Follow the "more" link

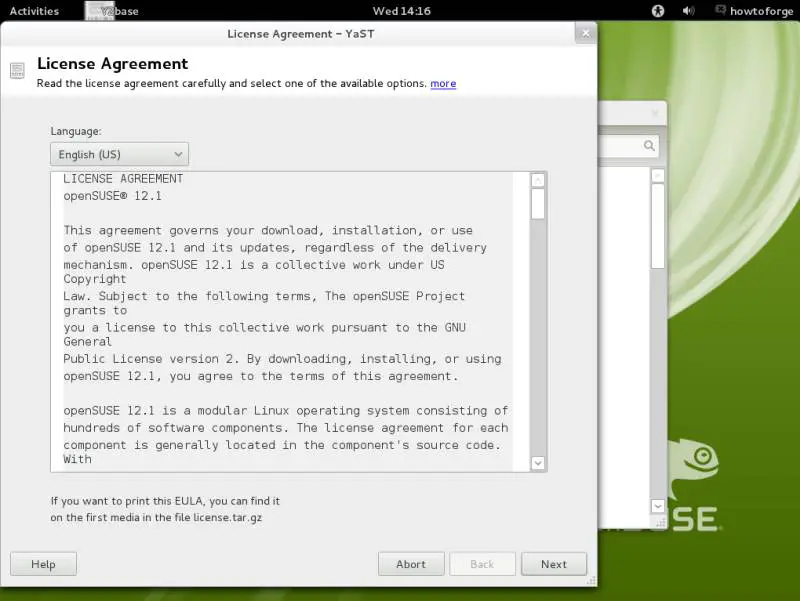coord(443,83)
